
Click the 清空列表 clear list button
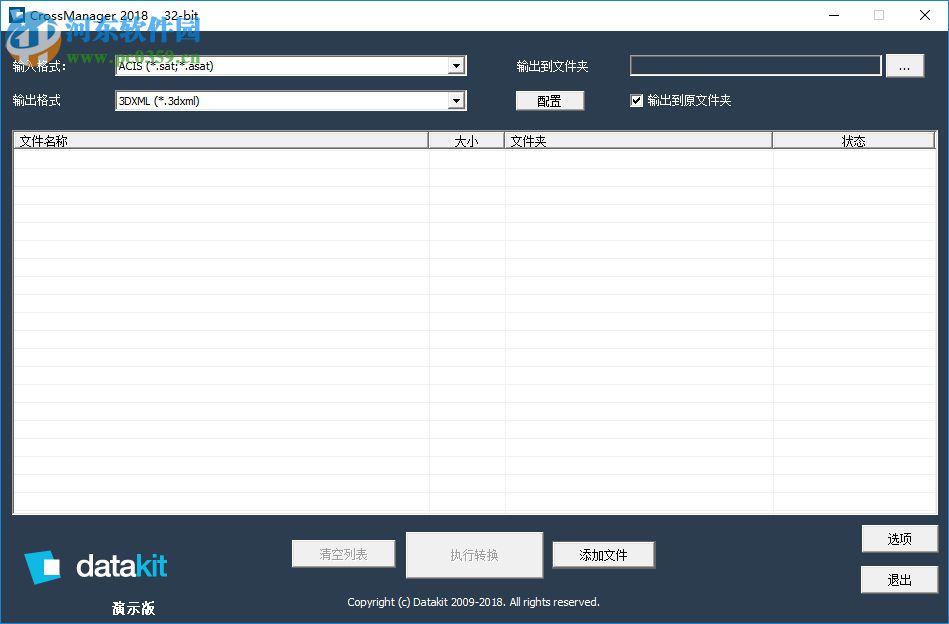(343, 552)
